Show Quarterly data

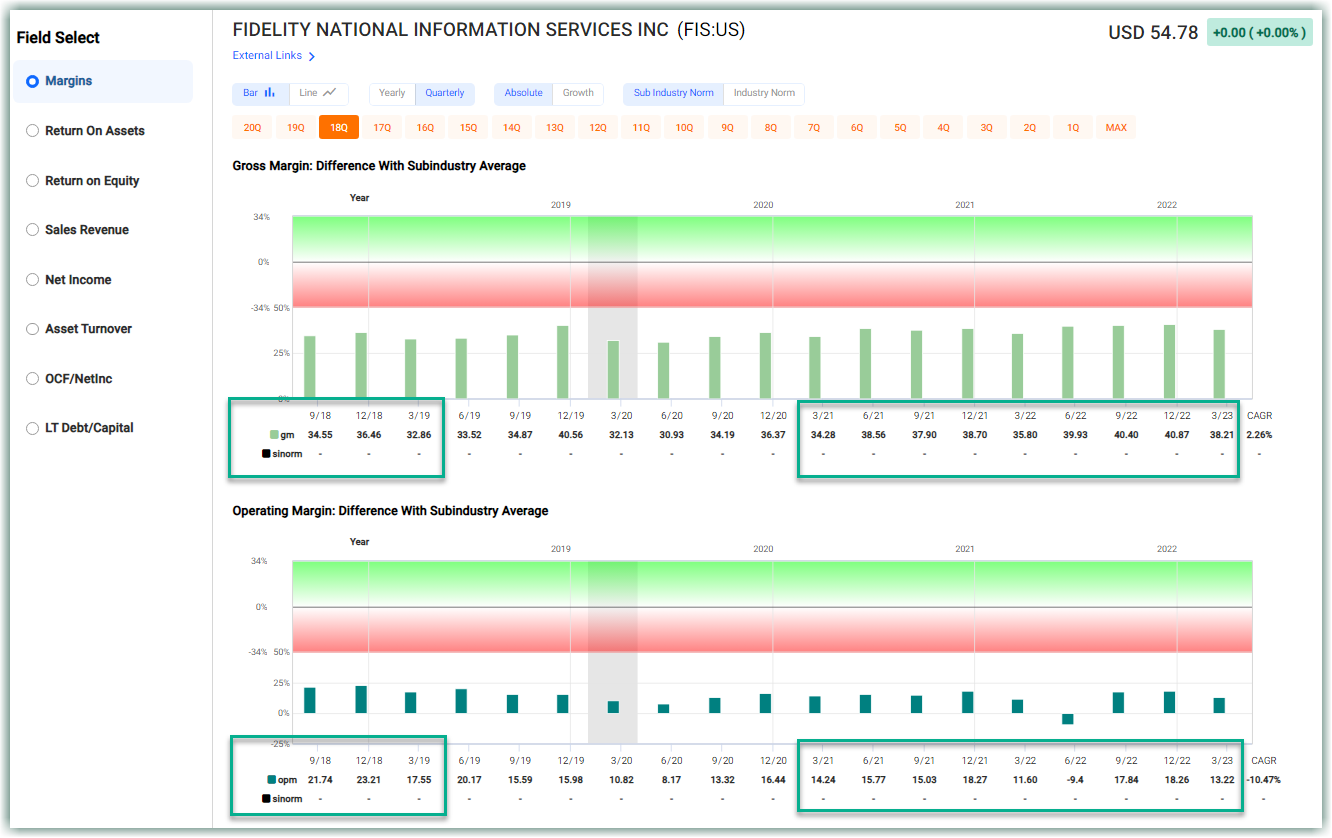click(445, 93)
